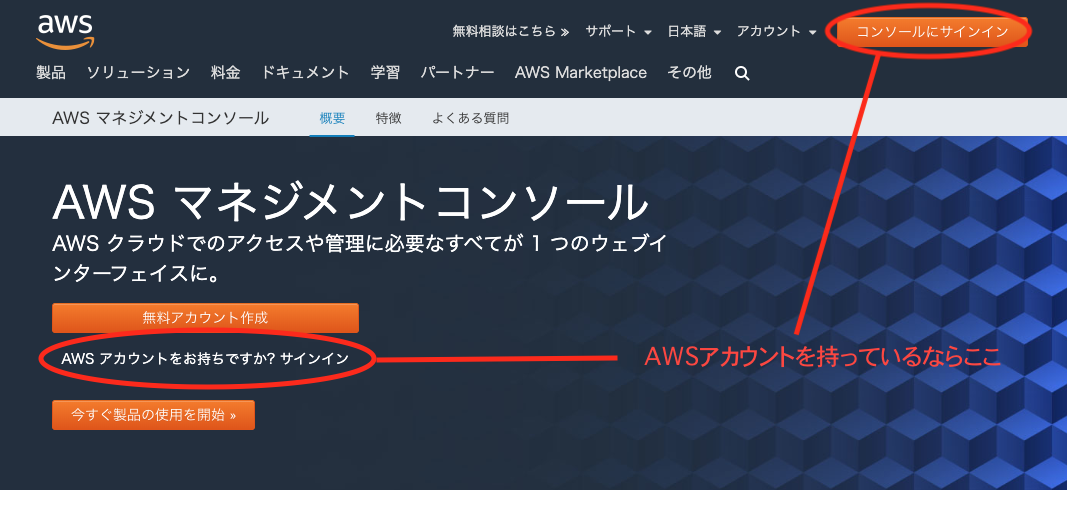
Task: Switch to the よくある質問 tab
Action: 470,118
